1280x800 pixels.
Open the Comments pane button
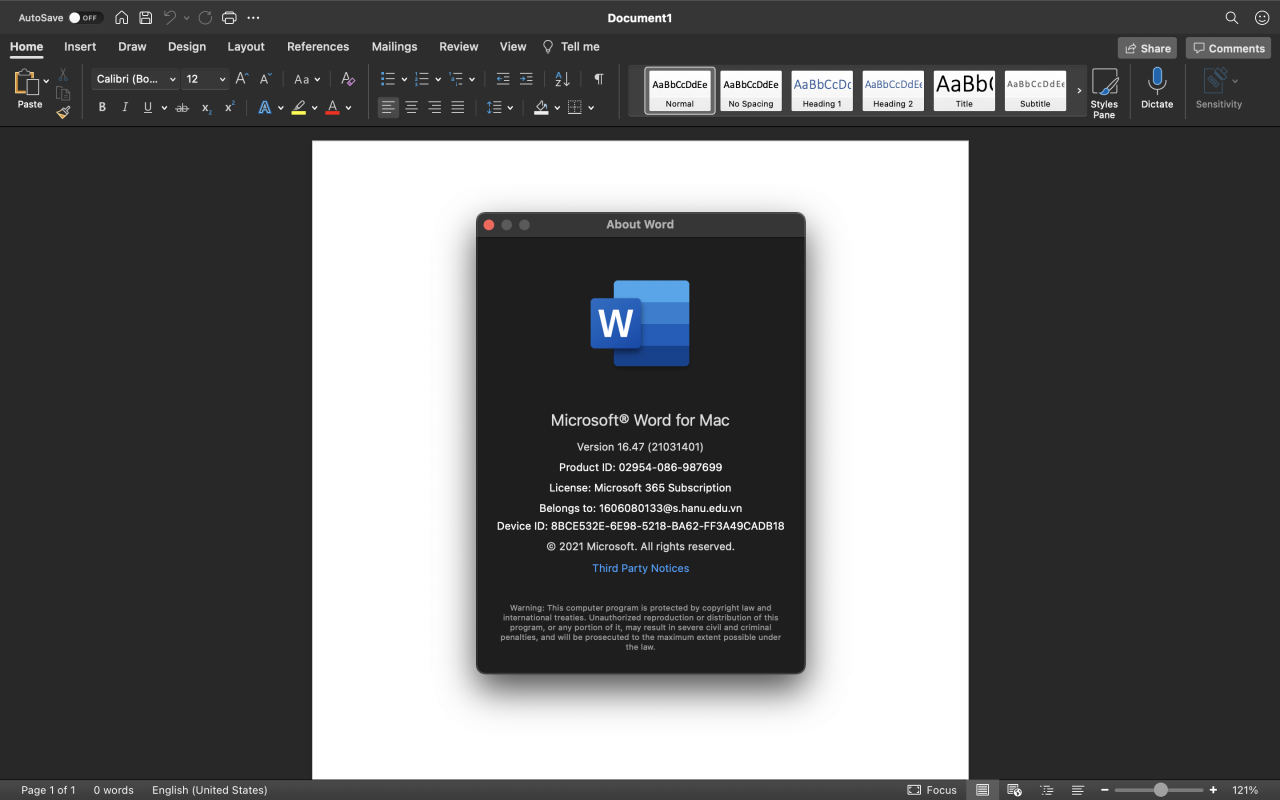1228,48
